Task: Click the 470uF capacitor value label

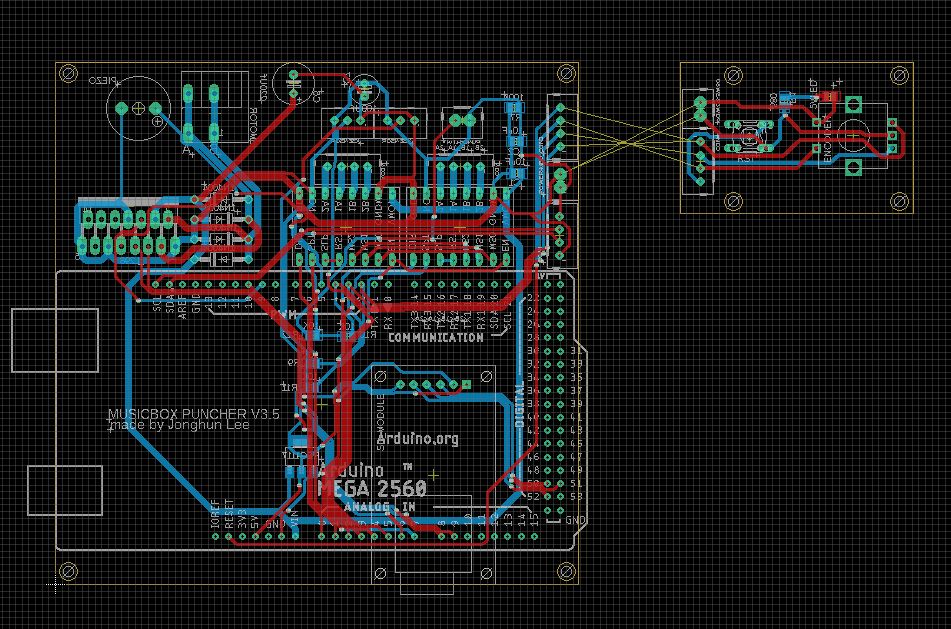Action: [x=263, y=89]
